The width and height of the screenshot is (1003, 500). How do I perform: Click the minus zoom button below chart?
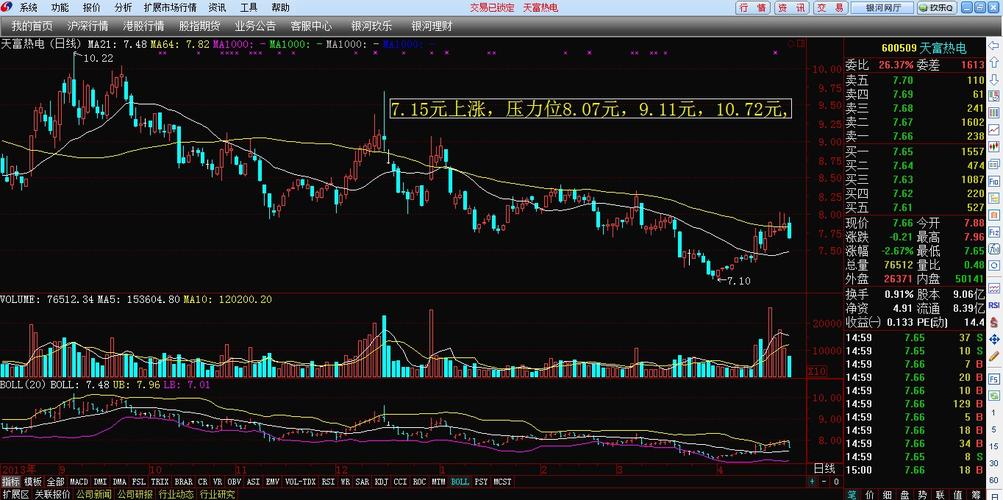click(x=825, y=481)
